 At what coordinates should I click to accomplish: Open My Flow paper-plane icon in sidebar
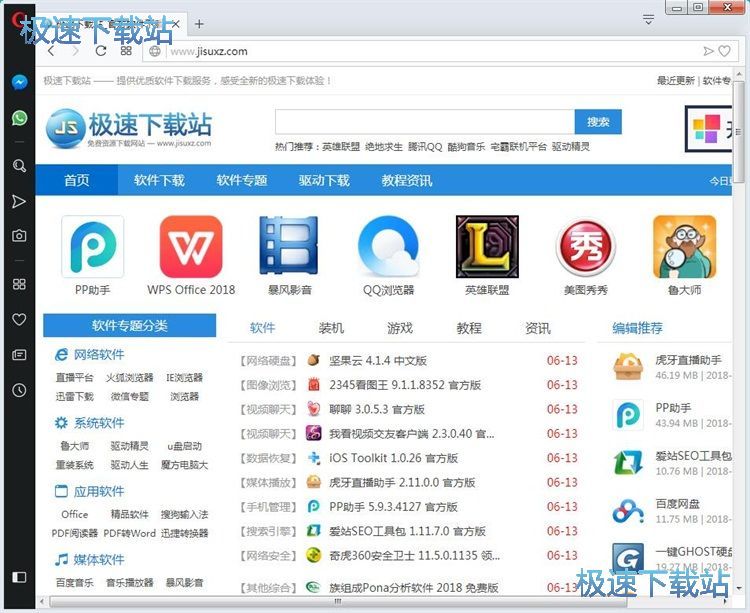[19, 202]
